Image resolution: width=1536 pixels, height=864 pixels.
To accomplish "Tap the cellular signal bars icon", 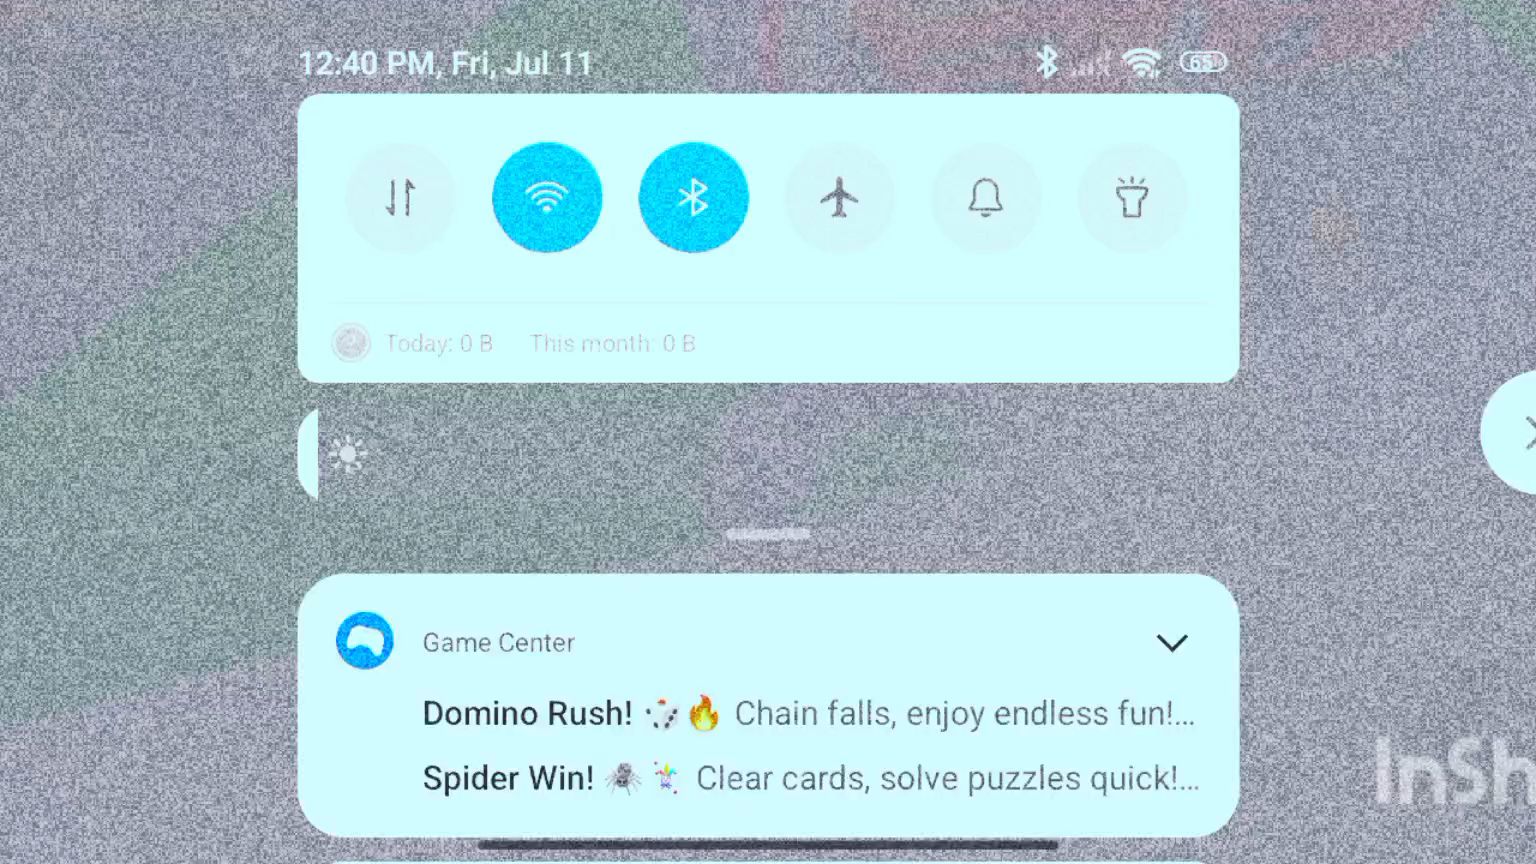I will (x=1090, y=64).
